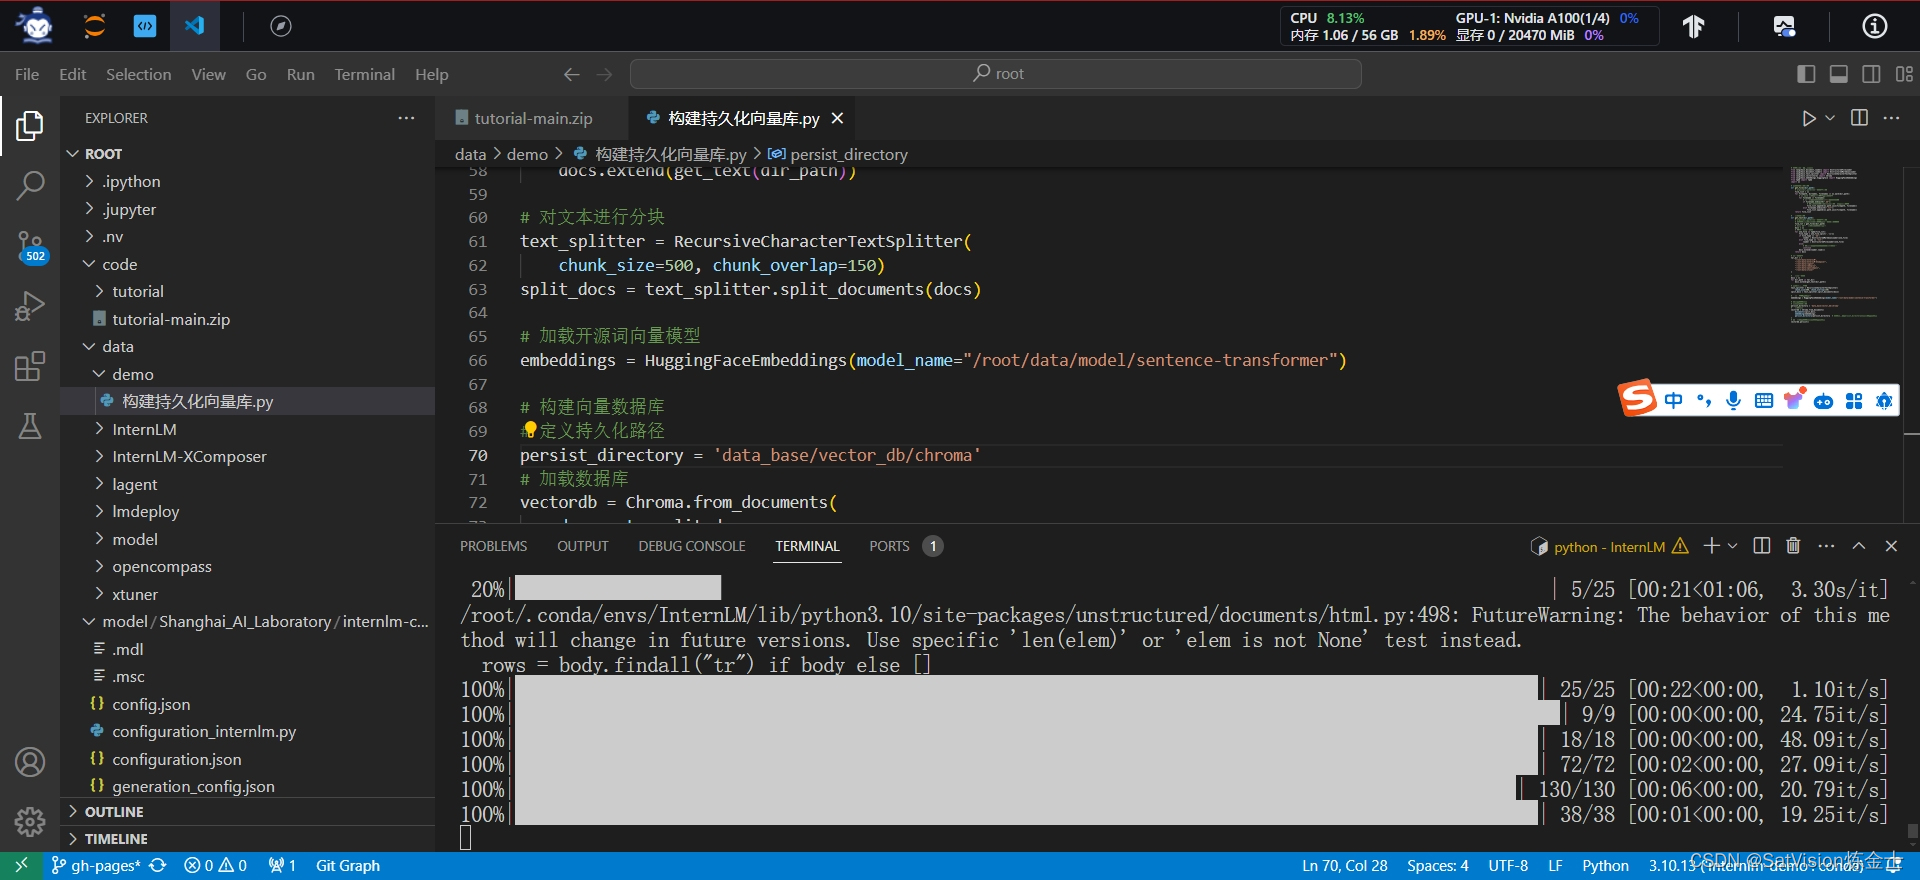Open the Selection menu

pyautogui.click(x=138, y=74)
